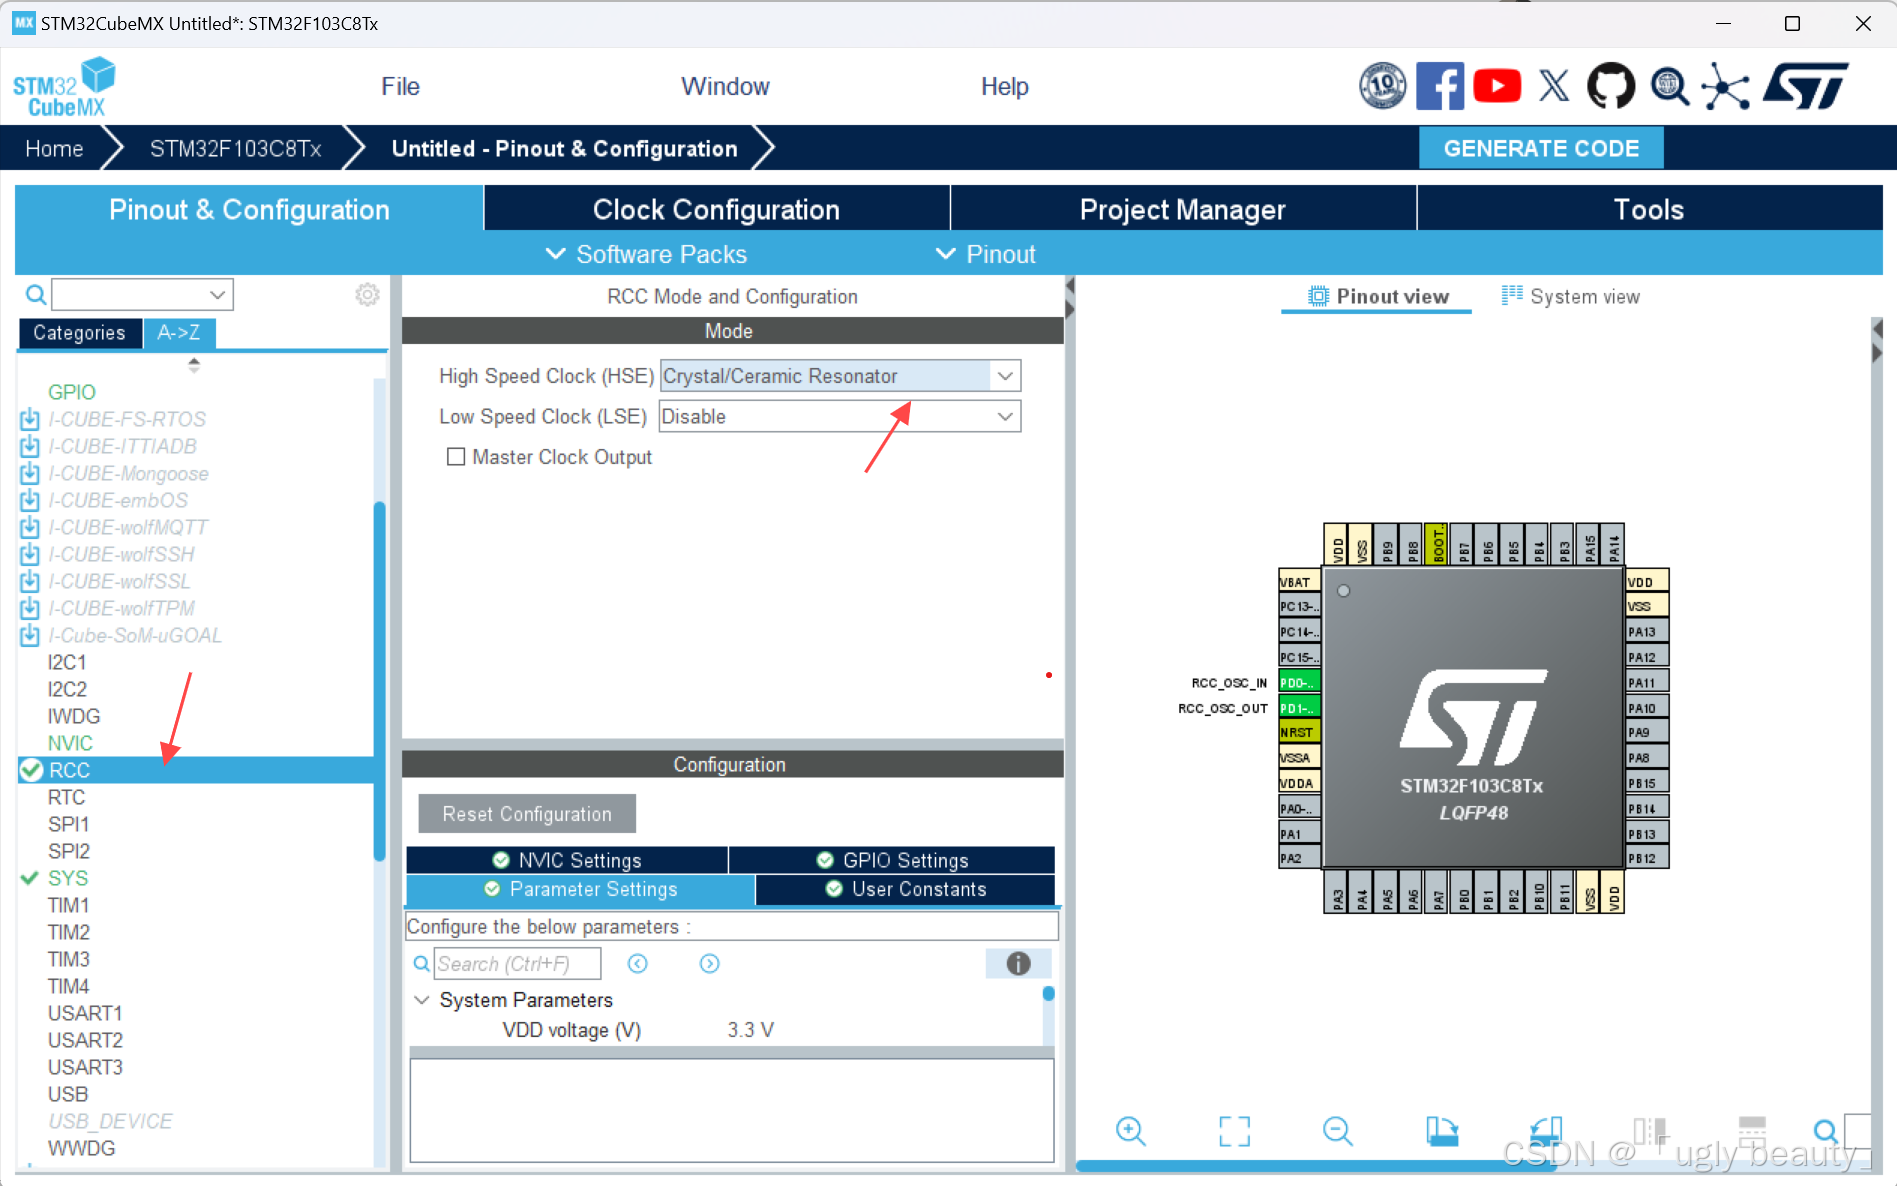Image resolution: width=1897 pixels, height=1186 pixels.
Task: Zoom in on the pinout view
Action: coord(1131,1131)
